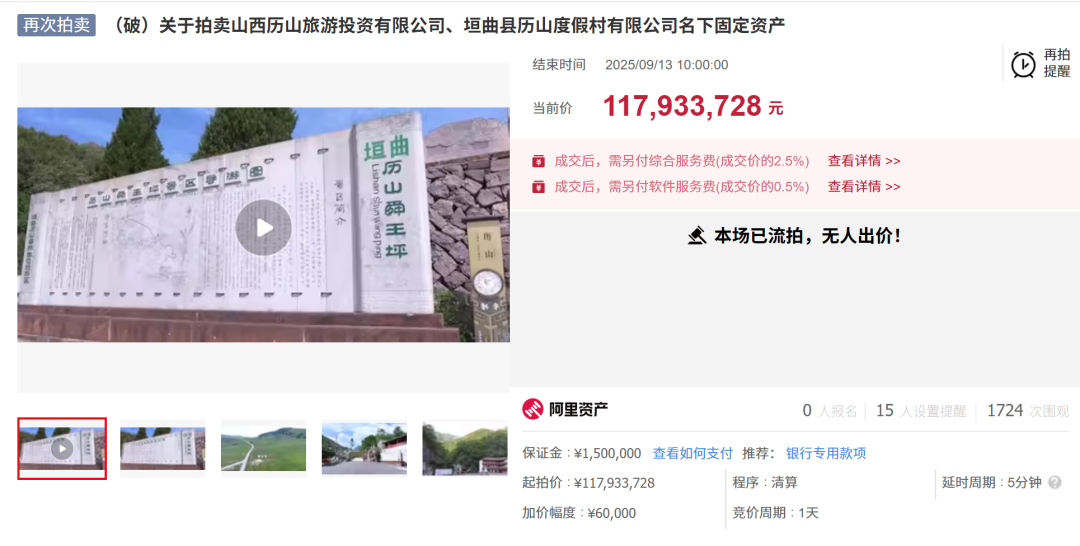Click the alarm clock reminder icon
Viewport: 1080px width, 546px height.
click(1023, 64)
